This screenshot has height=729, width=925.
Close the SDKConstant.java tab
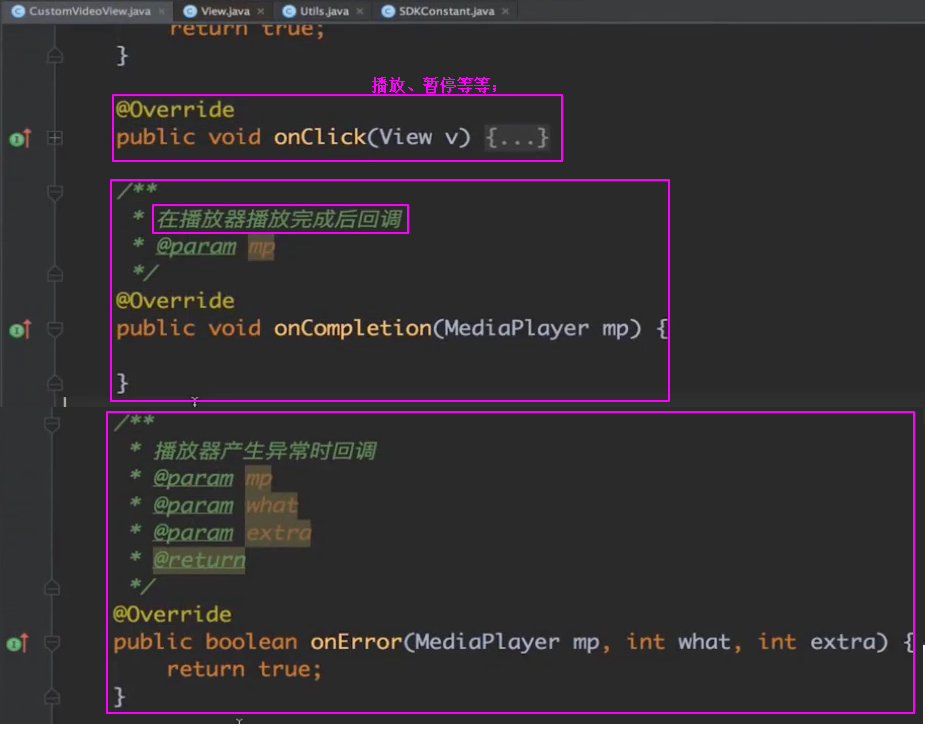(x=505, y=11)
